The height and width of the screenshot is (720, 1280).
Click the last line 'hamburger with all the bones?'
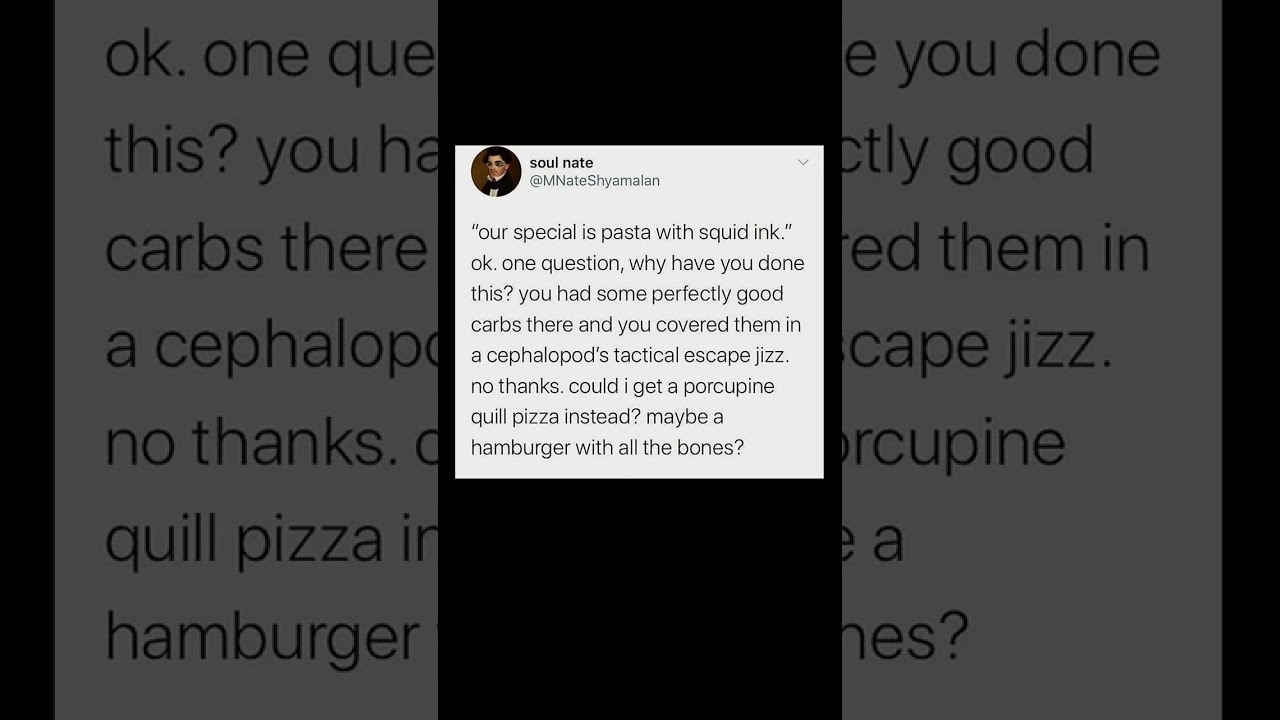[607, 448]
